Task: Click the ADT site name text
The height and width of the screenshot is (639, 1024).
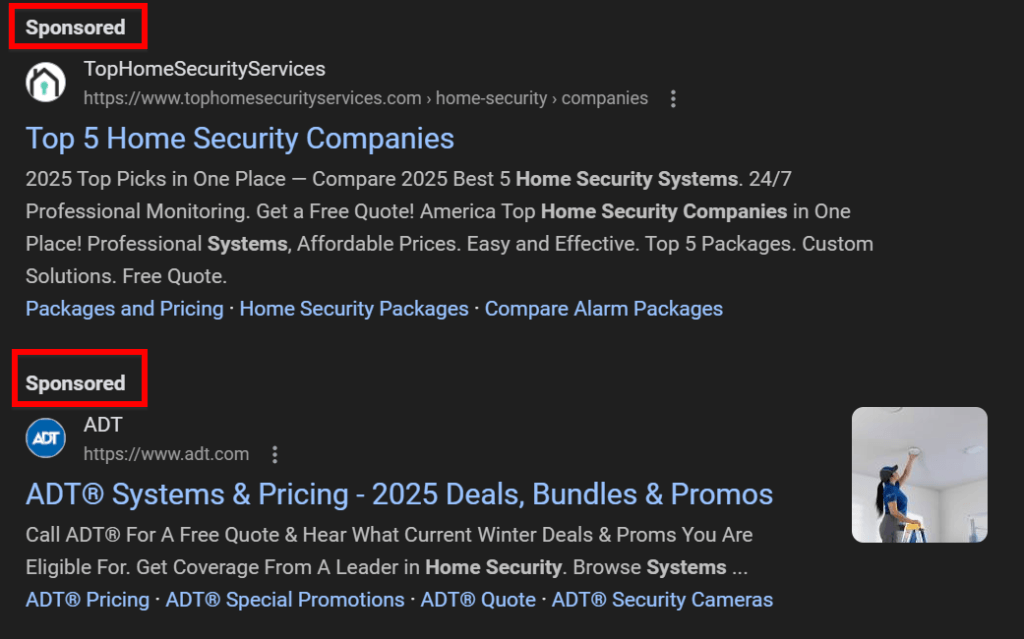Action: pos(103,425)
